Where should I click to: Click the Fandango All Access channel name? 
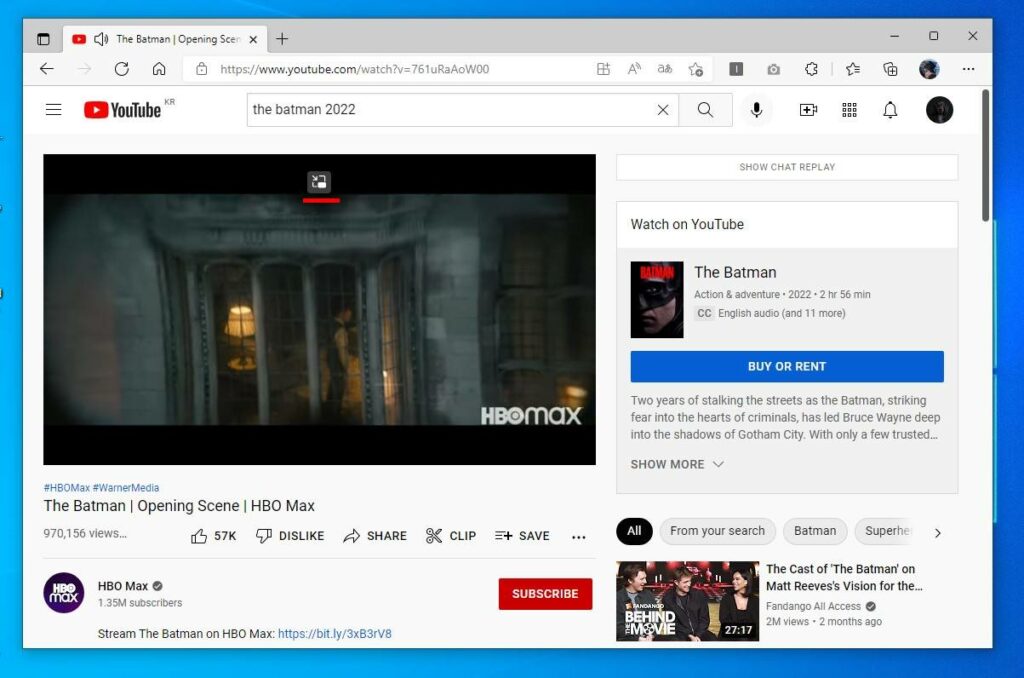tap(814, 606)
